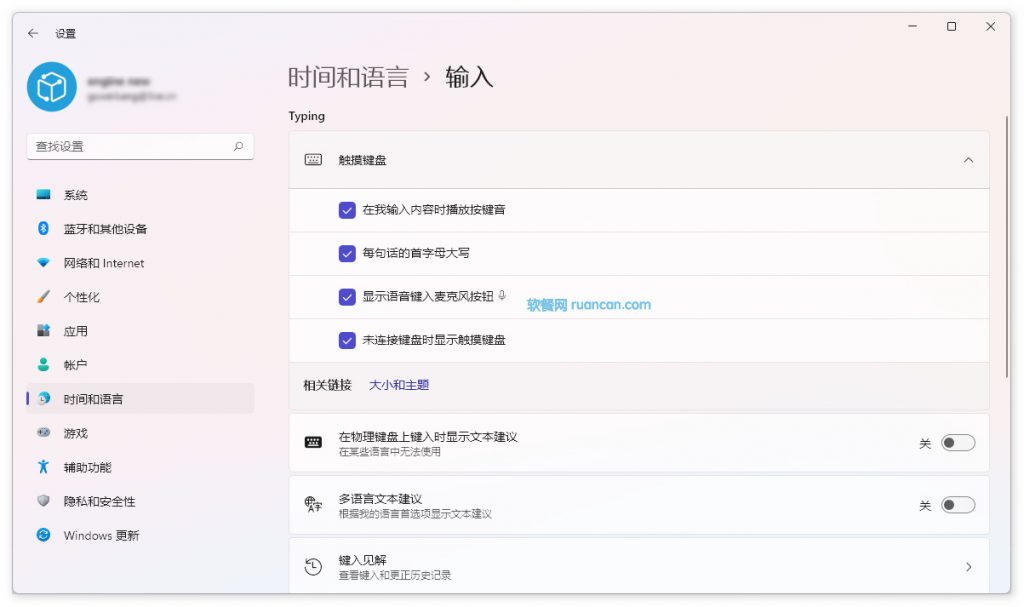The width and height of the screenshot is (1024, 607).
Task: Open the 大小和主题 related link
Action: click(x=399, y=385)
